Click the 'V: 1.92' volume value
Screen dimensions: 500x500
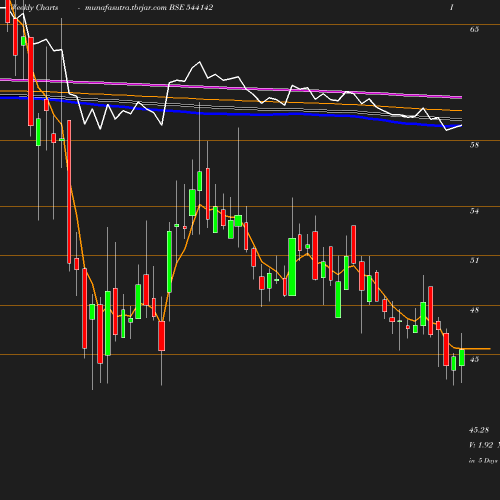pyautogui.click(x=481, y=445)
